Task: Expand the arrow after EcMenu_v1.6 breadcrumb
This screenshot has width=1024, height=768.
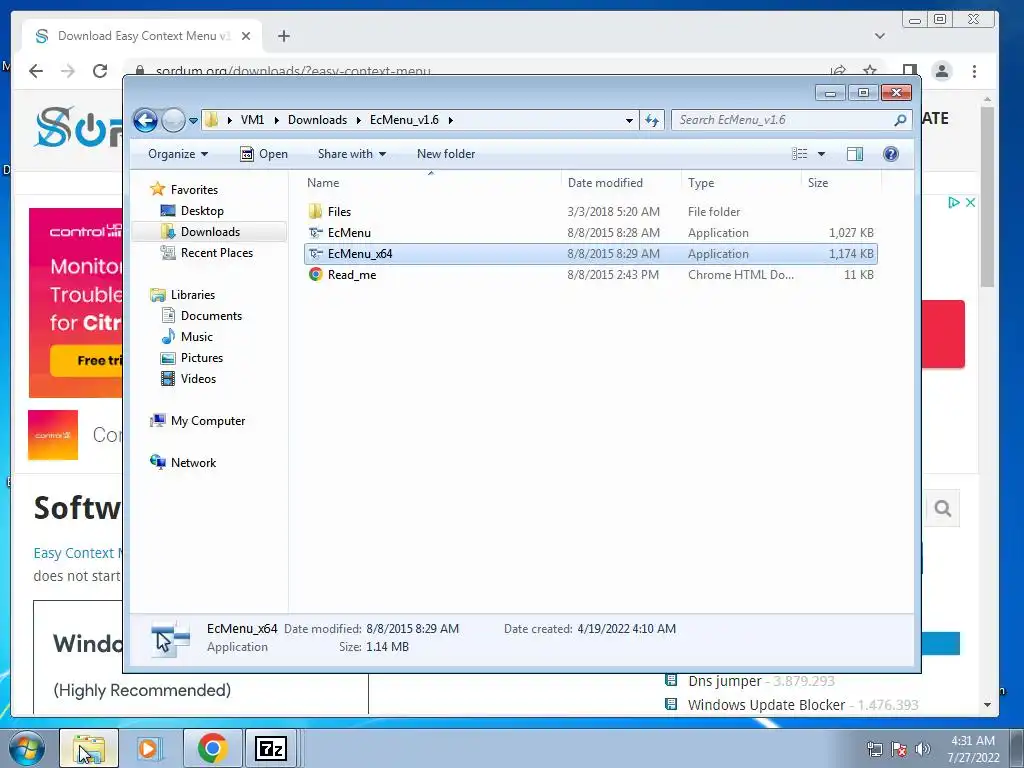Action: coord(451,120)
